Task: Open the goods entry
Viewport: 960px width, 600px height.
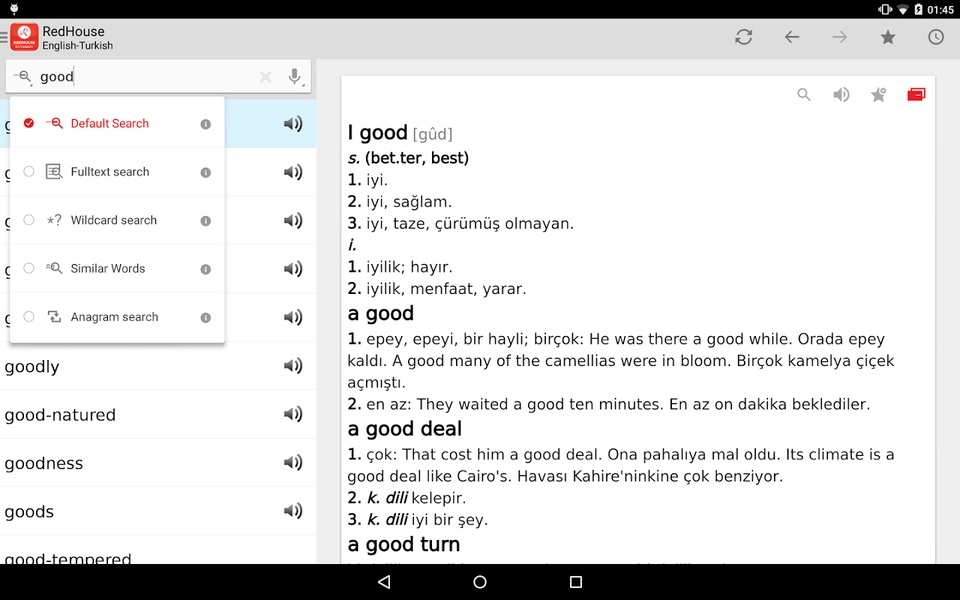Action: point(158,511)
